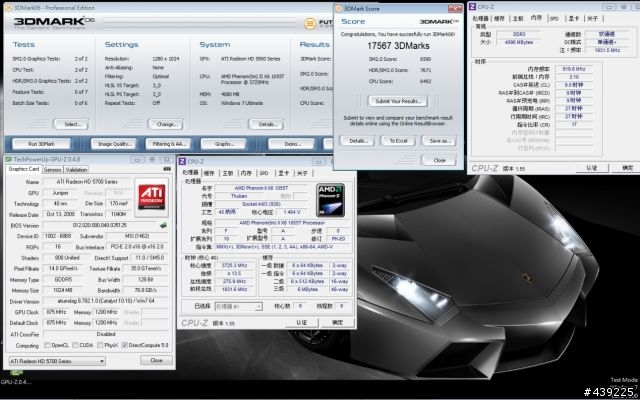The width and height of the screenshot is (640, 400).
Task: Select the 内存 tab in the top-right CPU-Z window
Action: [536, 18]
